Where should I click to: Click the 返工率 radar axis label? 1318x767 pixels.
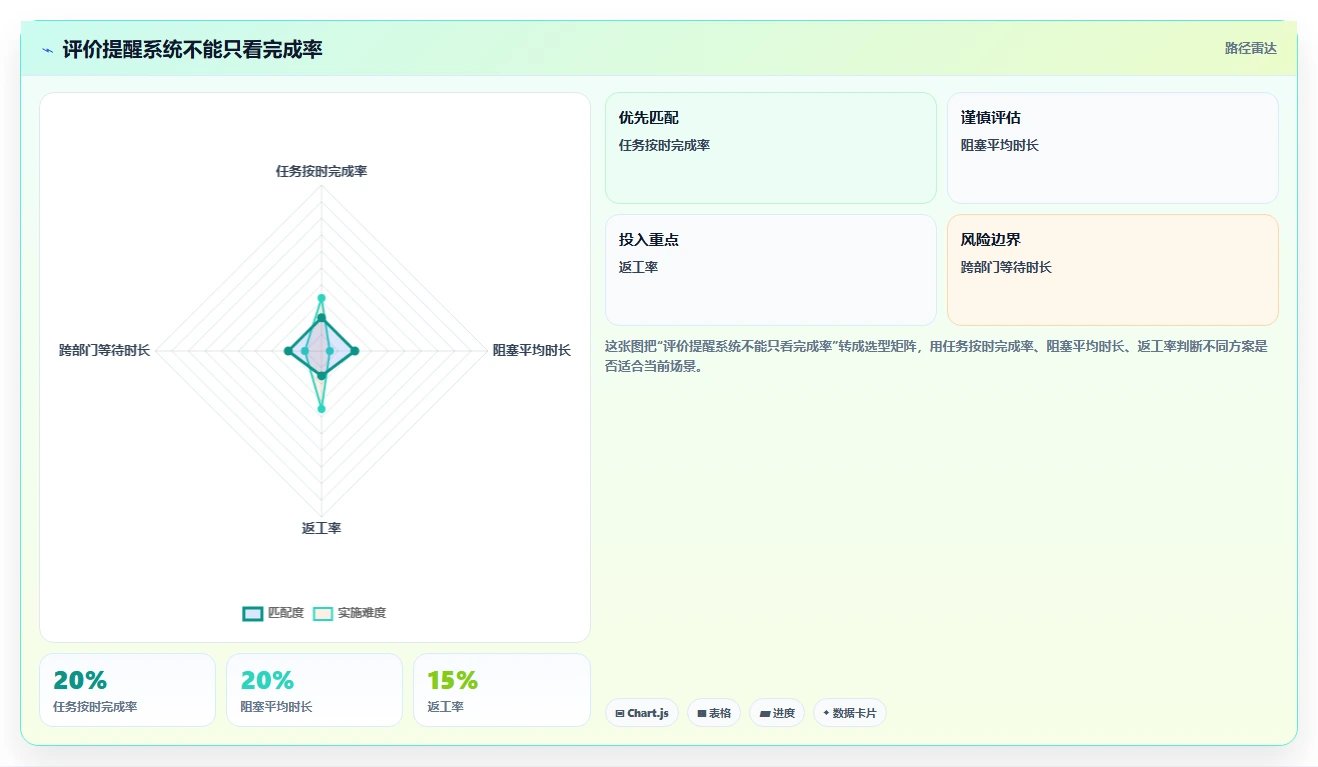click(x=321, y=528)
